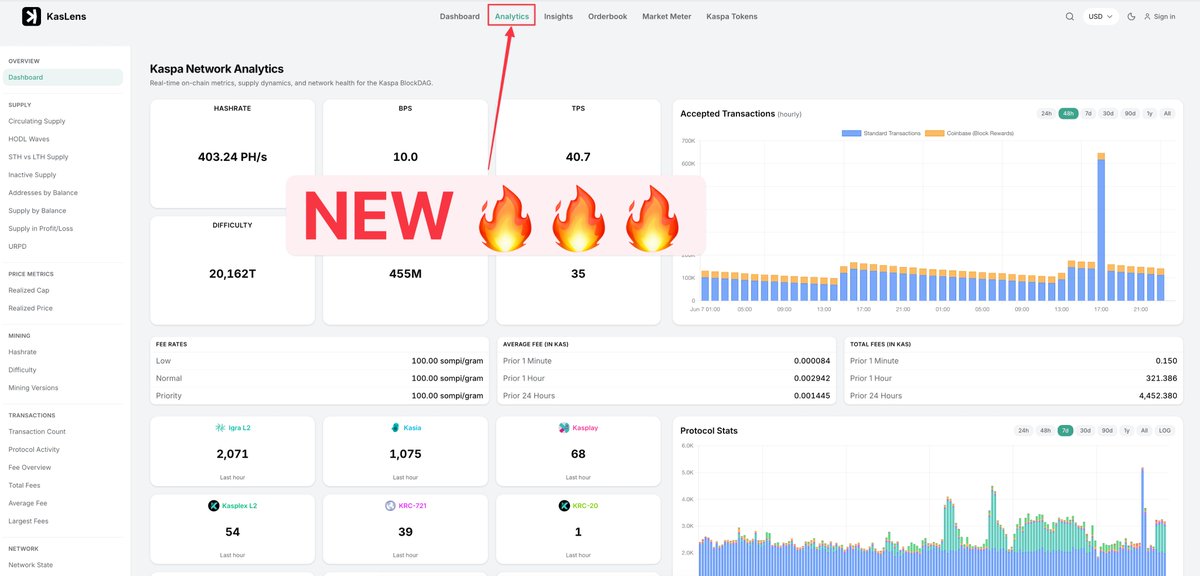
Task: Open Supply by Balance in sidebar
Action: coord(37,210)
